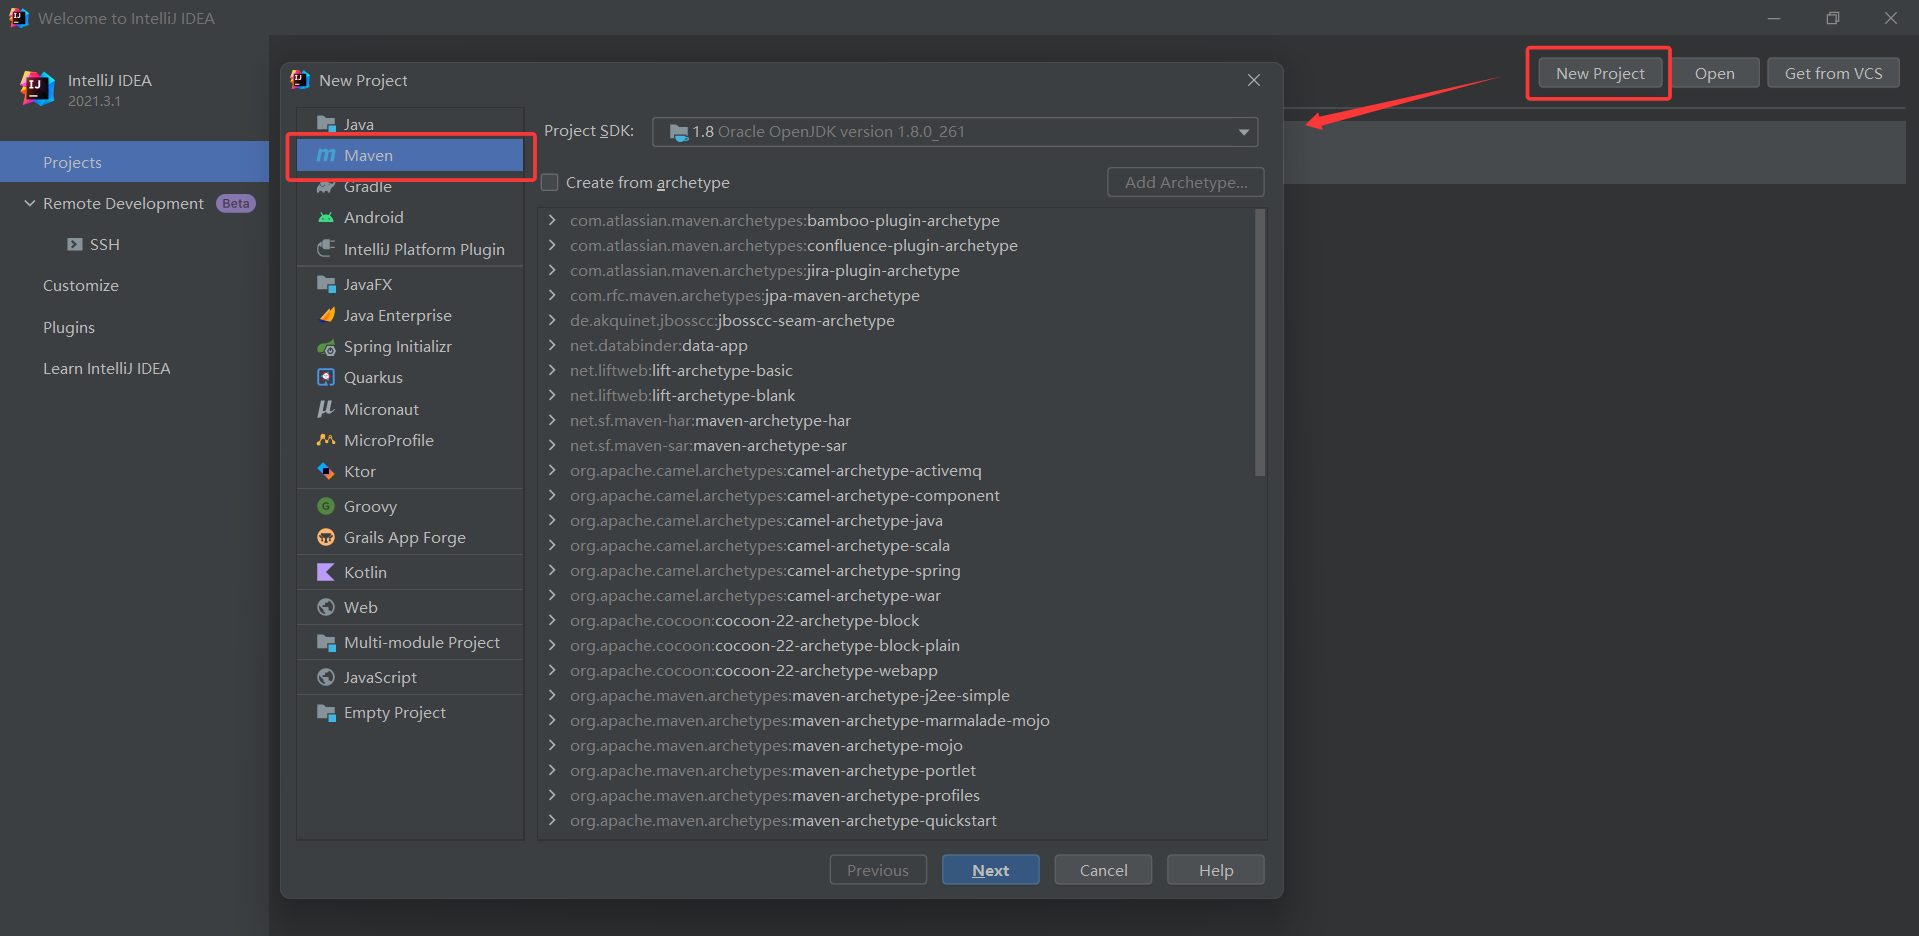Expand lift-archetype-basic entry
The height and width of the screenshot is (936, 1919).
point(552,370)
